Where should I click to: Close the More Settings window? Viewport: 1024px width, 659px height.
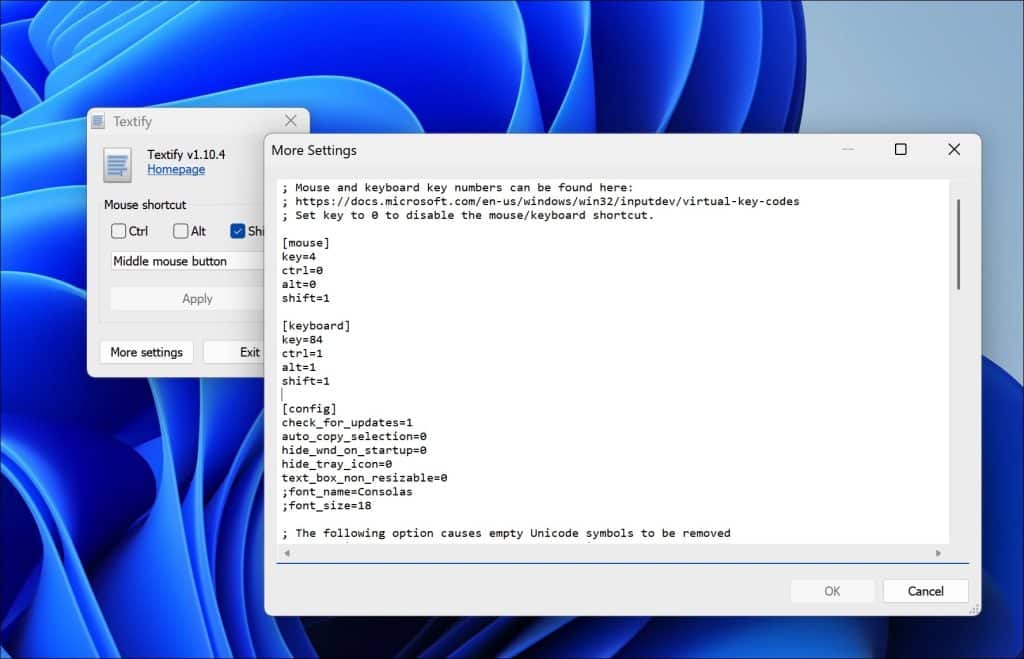(954, 150)
